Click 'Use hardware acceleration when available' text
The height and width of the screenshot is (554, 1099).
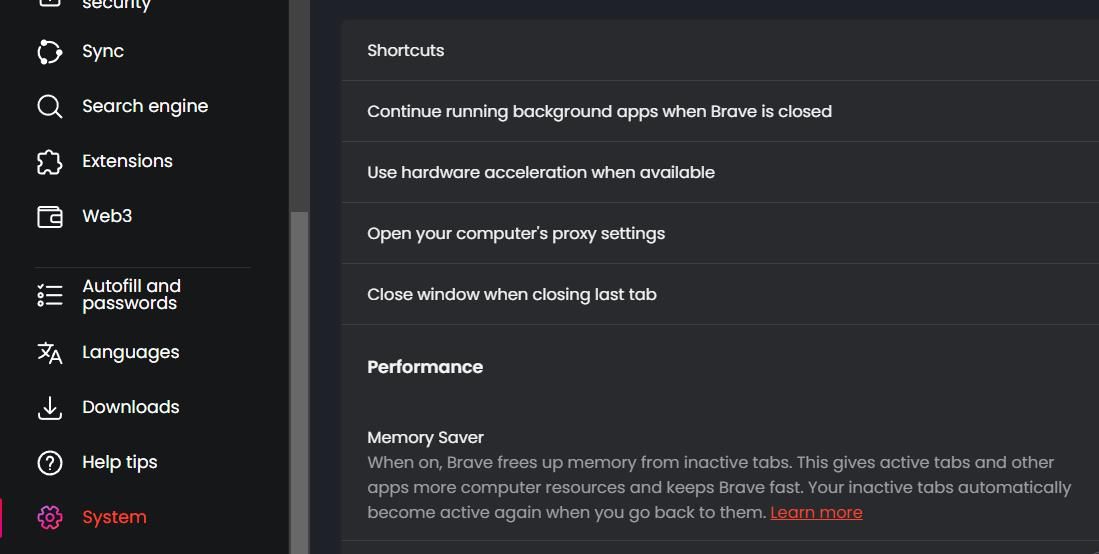point(541,173)
